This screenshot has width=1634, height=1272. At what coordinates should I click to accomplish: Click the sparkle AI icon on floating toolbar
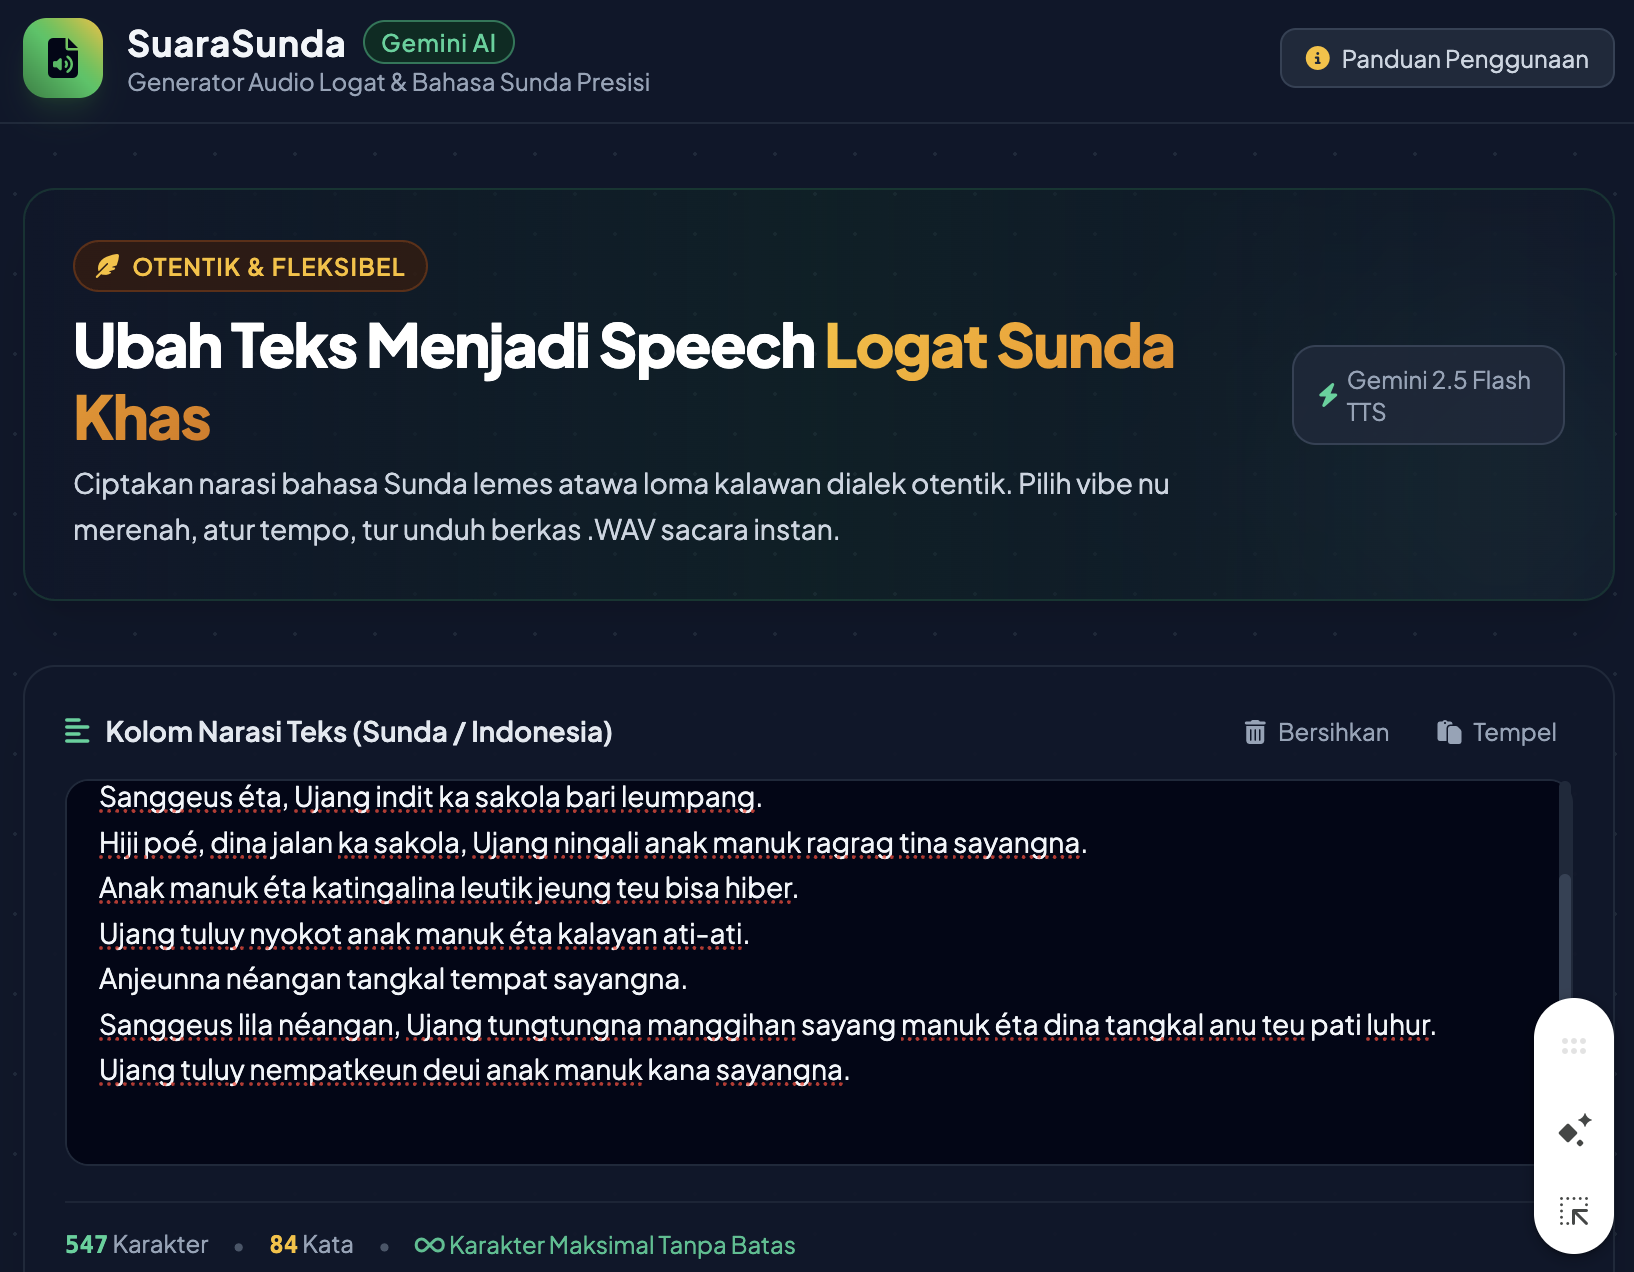[1574, 1130]
